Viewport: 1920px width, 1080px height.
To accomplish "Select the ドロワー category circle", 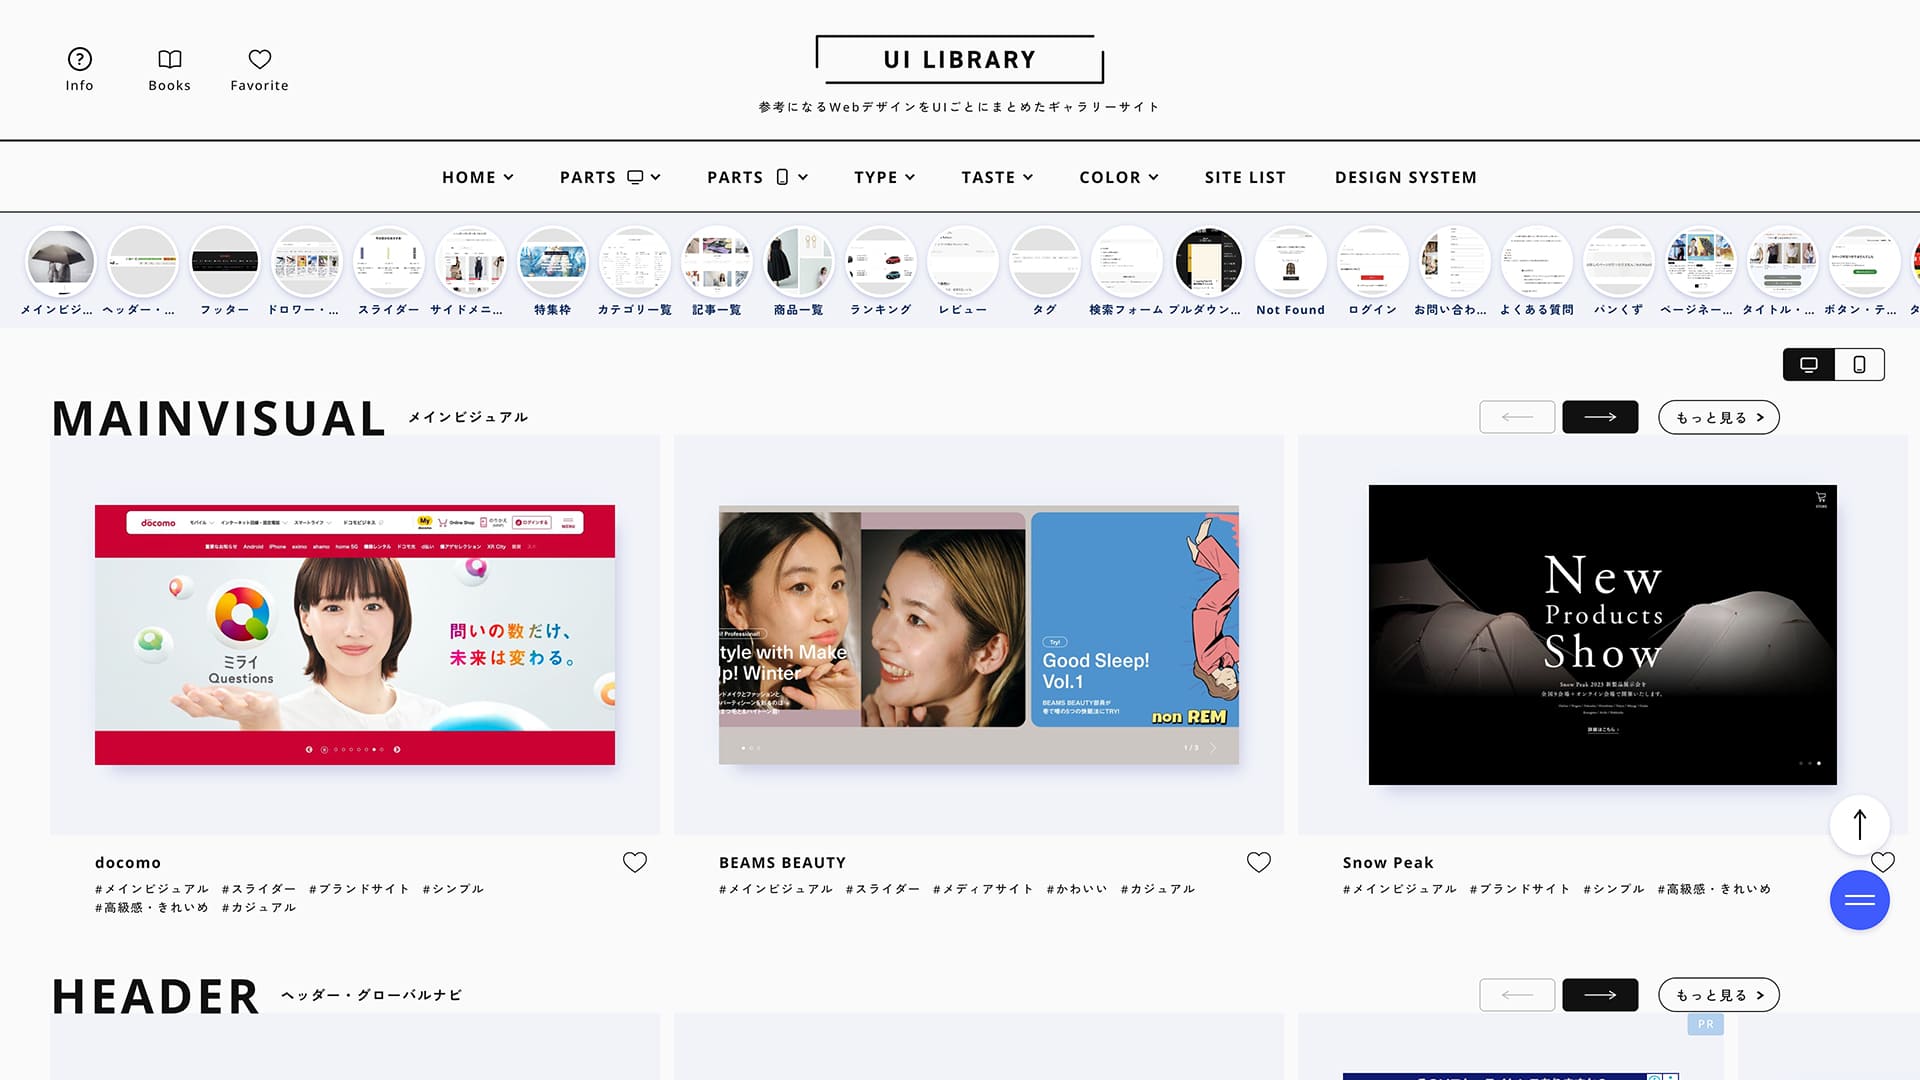I will (307, 262).
